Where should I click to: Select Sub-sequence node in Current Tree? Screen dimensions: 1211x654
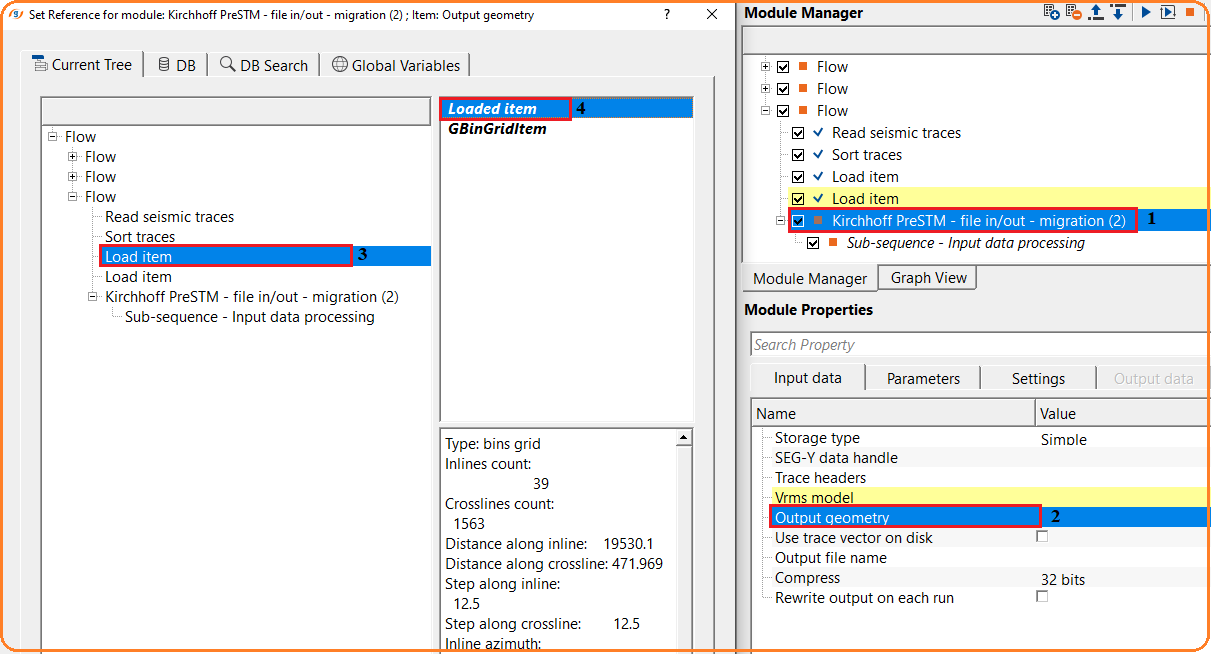click(x=249, y=317)
